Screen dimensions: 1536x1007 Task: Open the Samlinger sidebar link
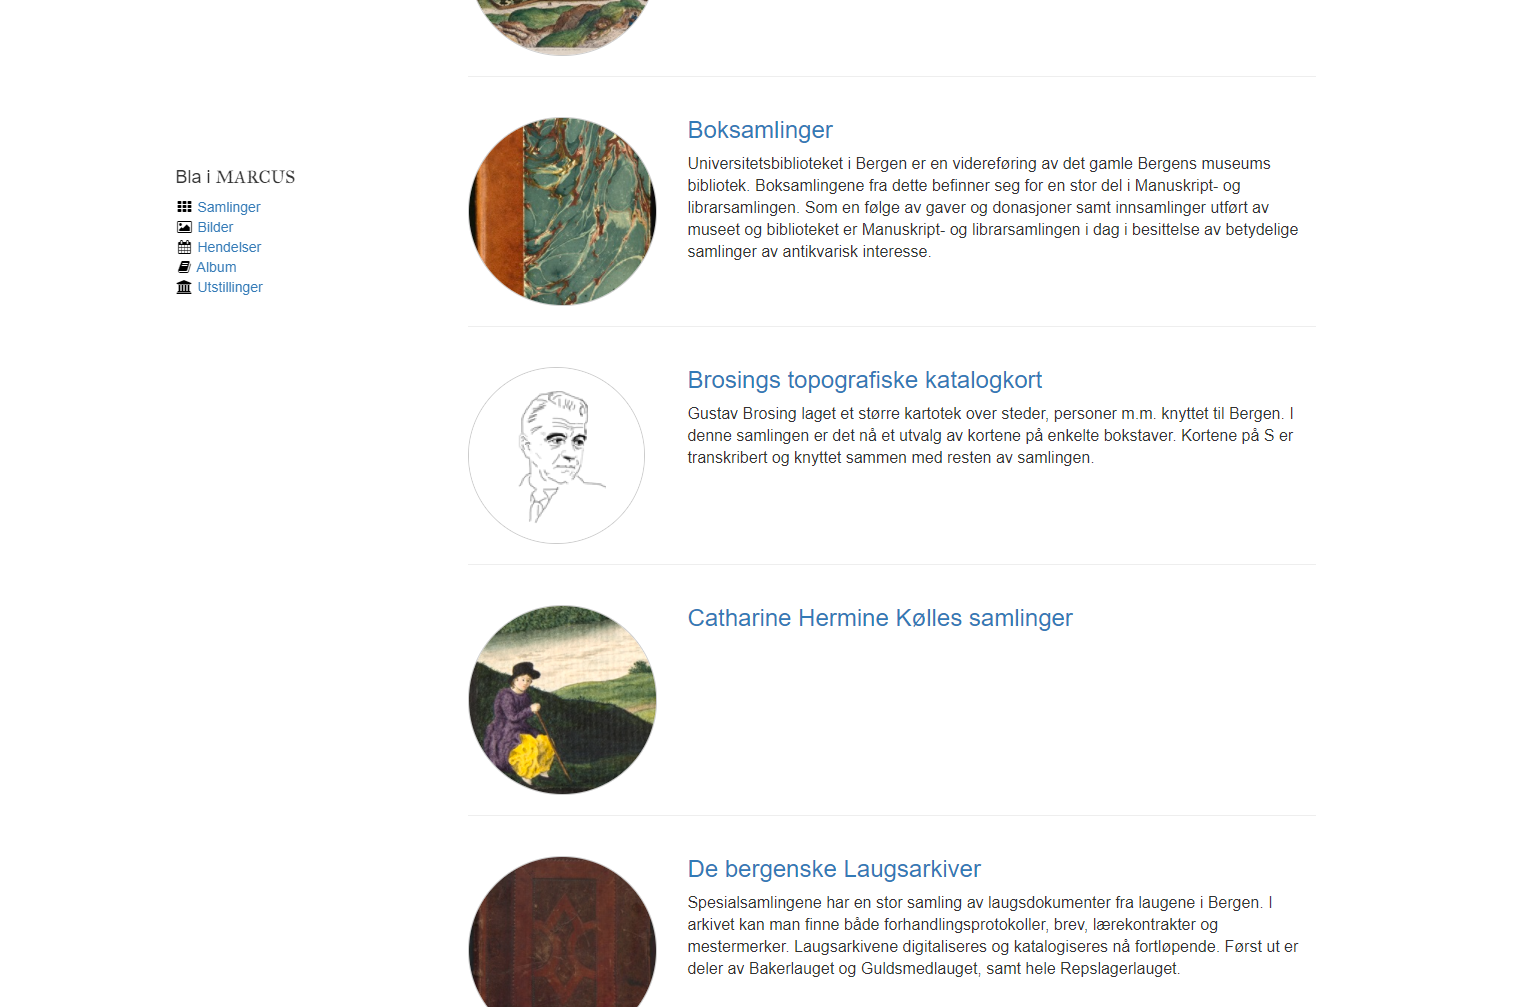click(x=229, y=207)
